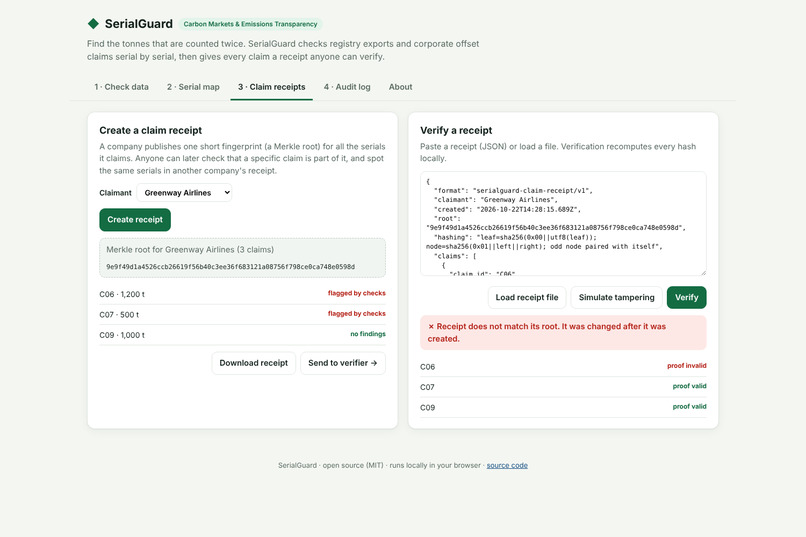This screenshot has height=537, width=806.
Task: Open the source code link in footer
Action: pyautogui.click(x=507, y=465)
